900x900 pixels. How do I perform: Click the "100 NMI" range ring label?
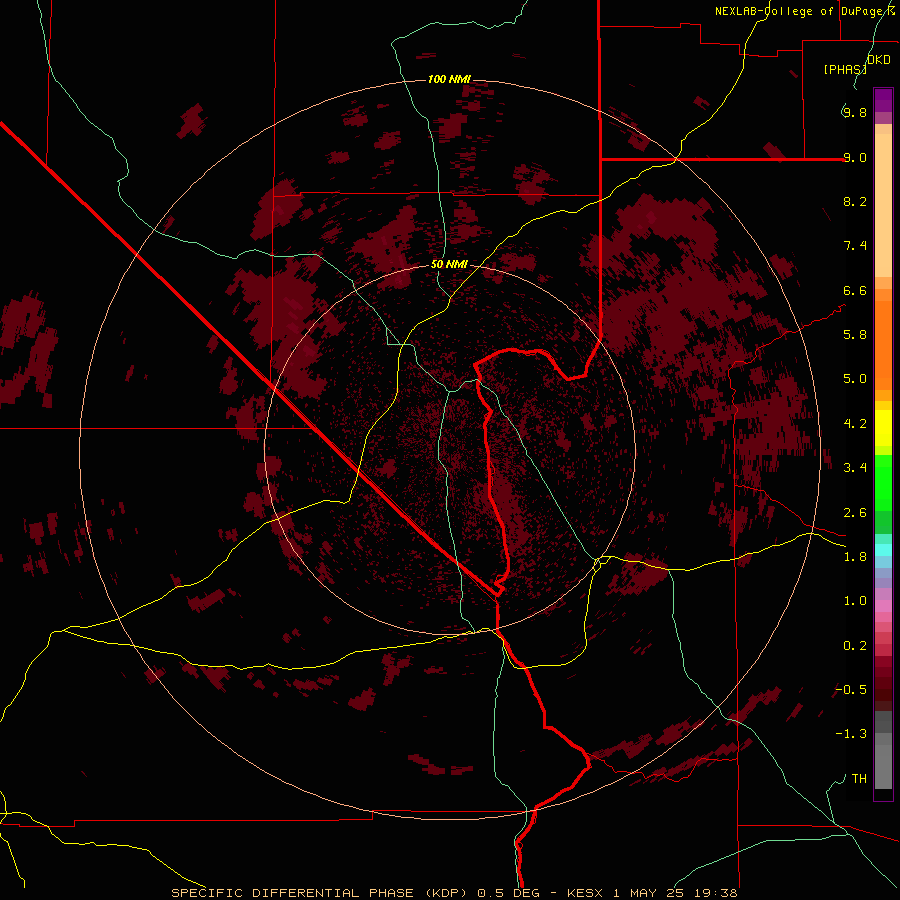coord(449,79)
